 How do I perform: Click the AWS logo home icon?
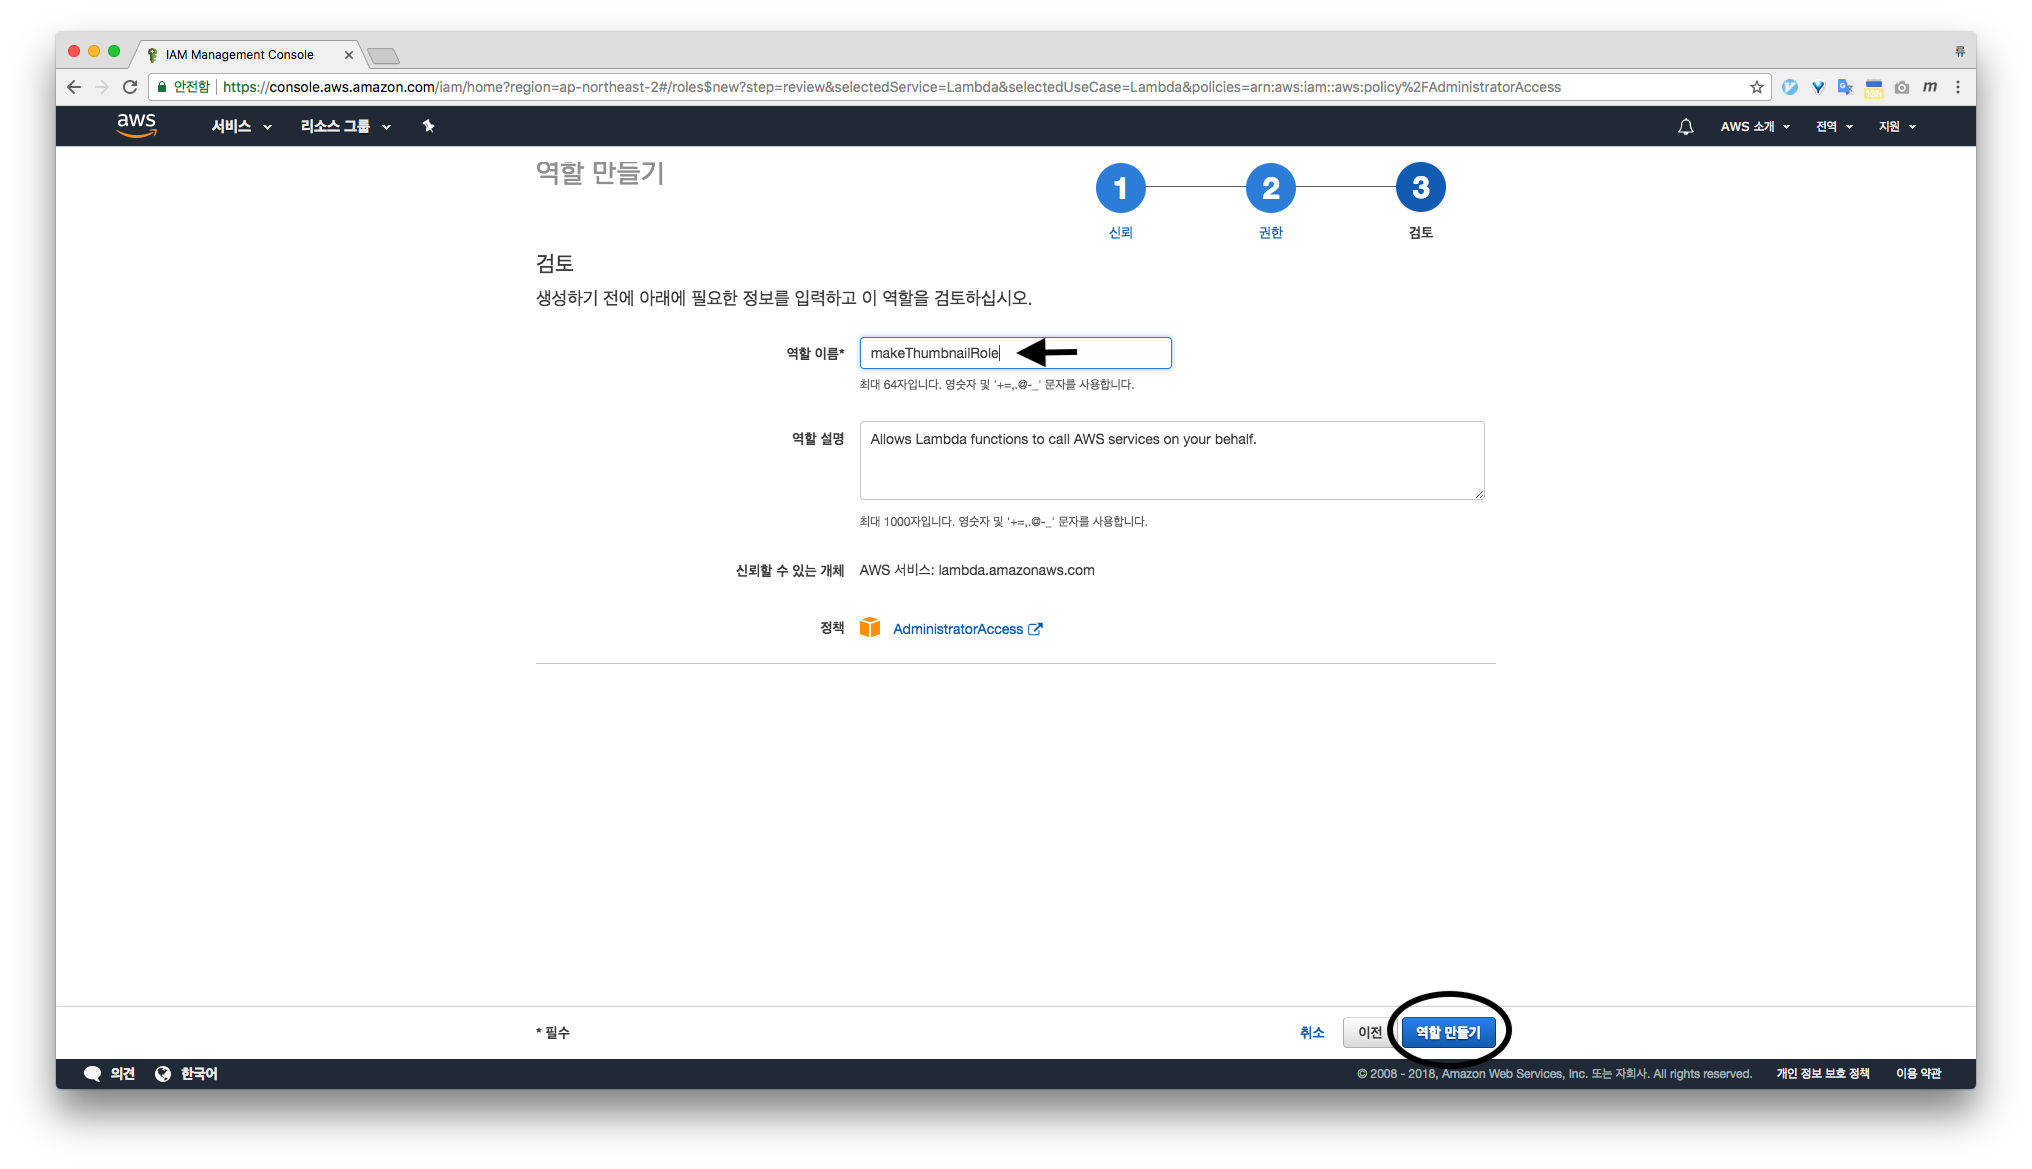136,125
